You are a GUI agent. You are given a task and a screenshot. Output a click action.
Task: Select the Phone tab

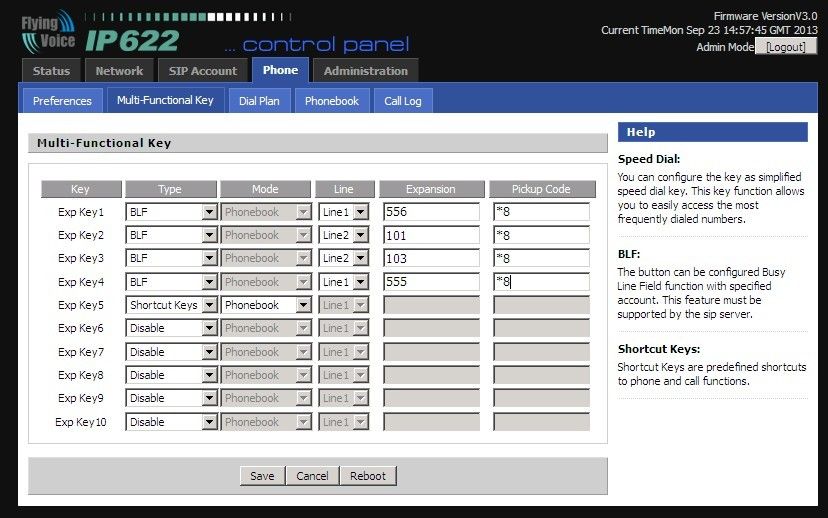[x=280, y=70]
